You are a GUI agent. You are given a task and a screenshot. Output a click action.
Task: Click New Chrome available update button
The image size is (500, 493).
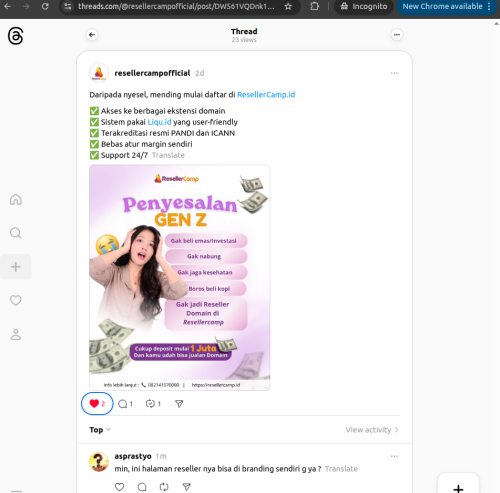pos(447,6)
